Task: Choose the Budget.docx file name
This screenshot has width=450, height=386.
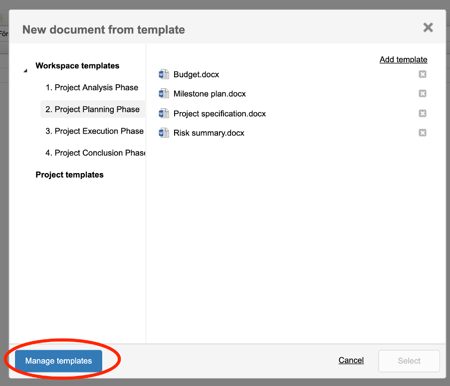Action: [x=196, y=74]
